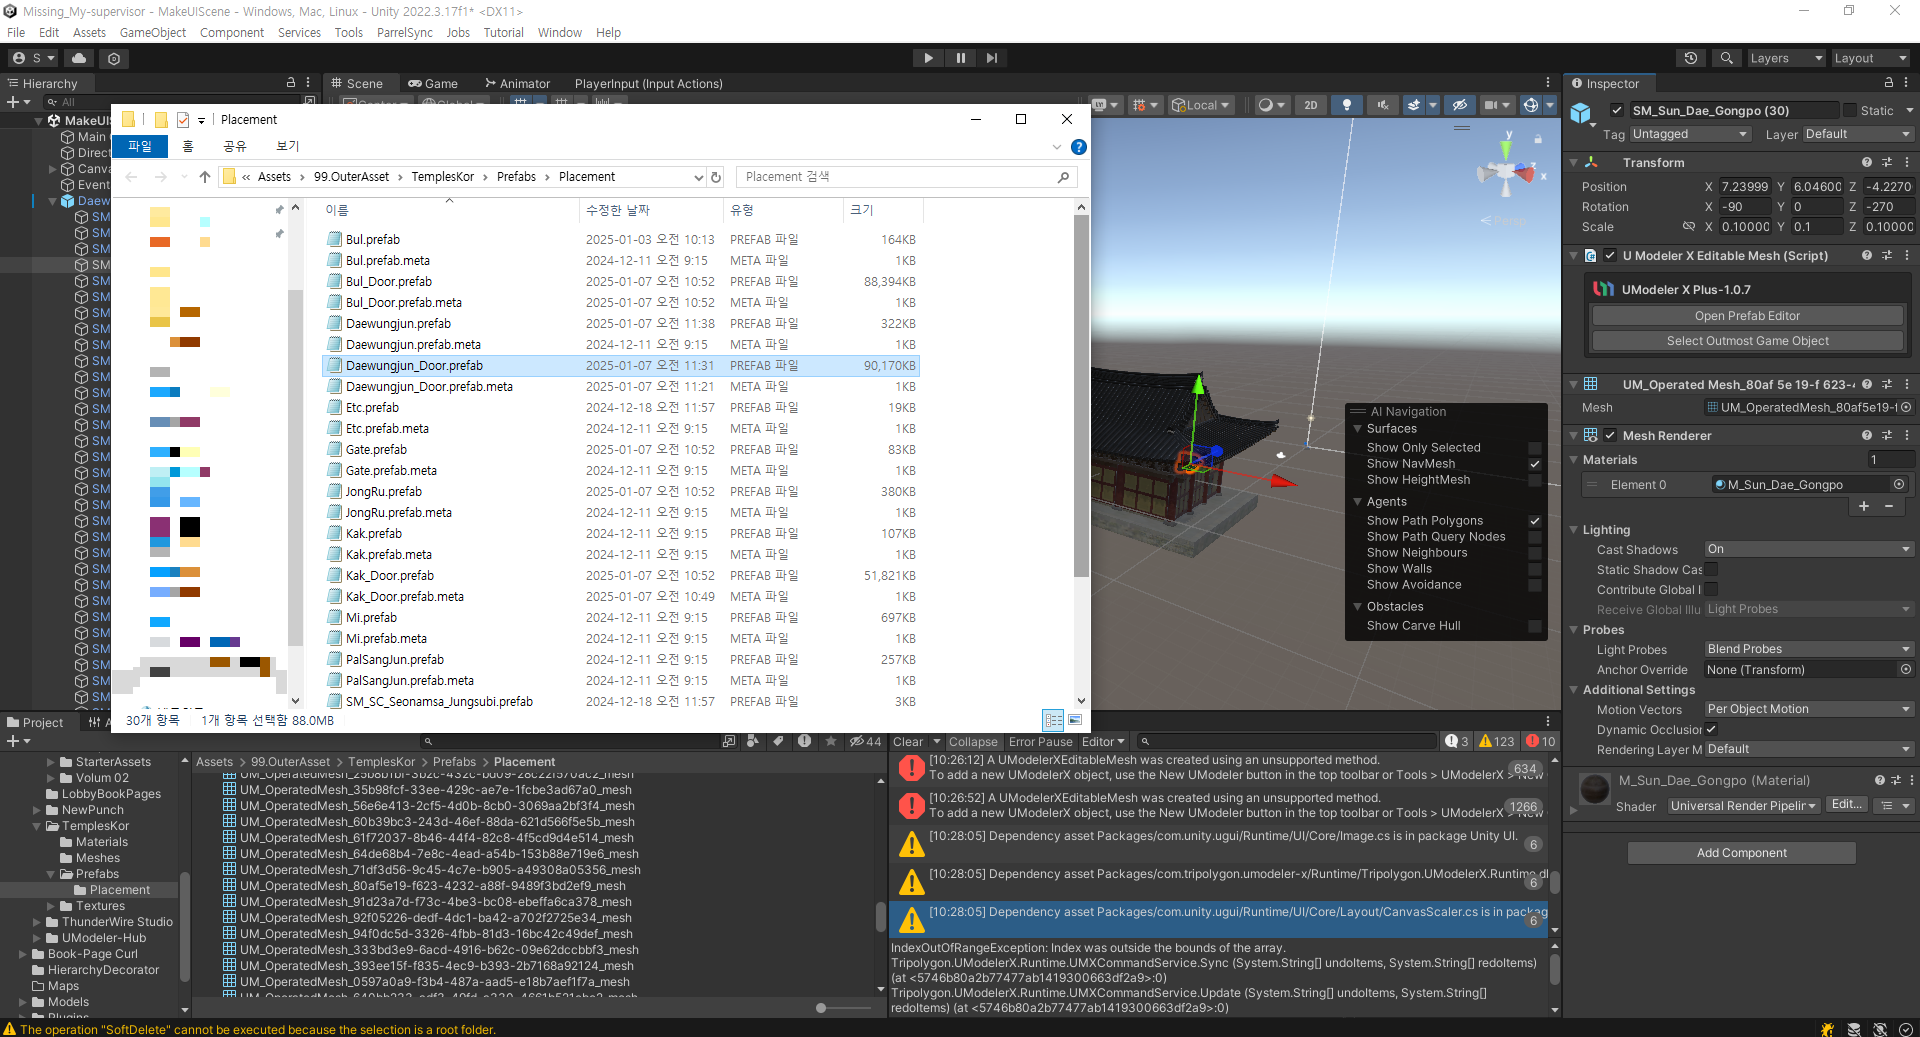
Task: Enable Show Only Selected checkbox
Action: 1535,448
